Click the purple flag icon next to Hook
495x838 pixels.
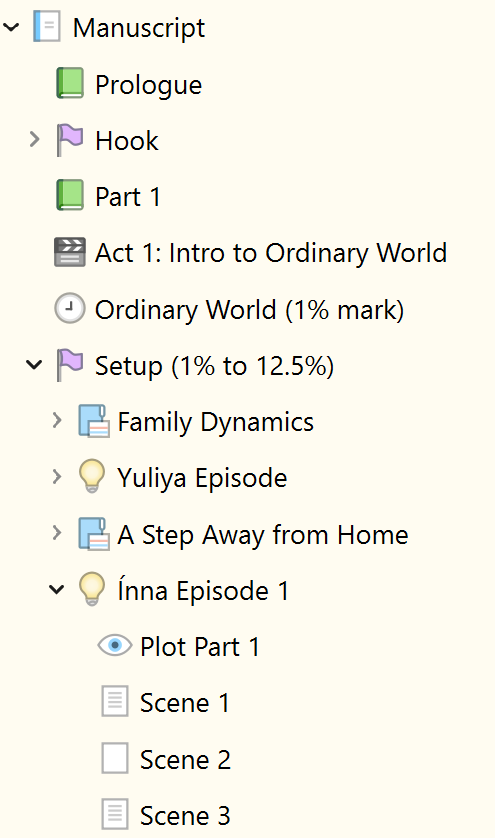coord(70,140)
